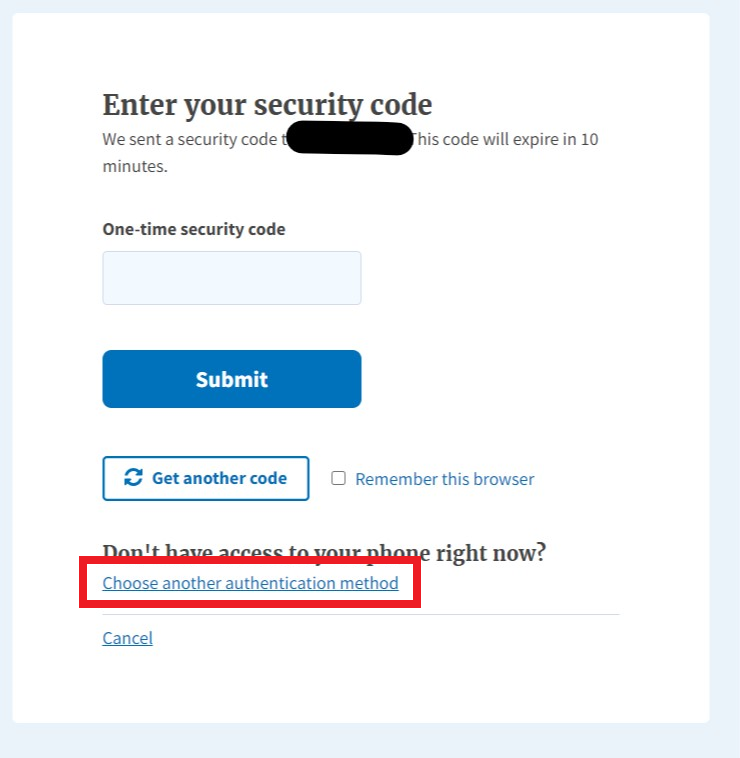Click the refresh arrows icon

click(133, 478)
